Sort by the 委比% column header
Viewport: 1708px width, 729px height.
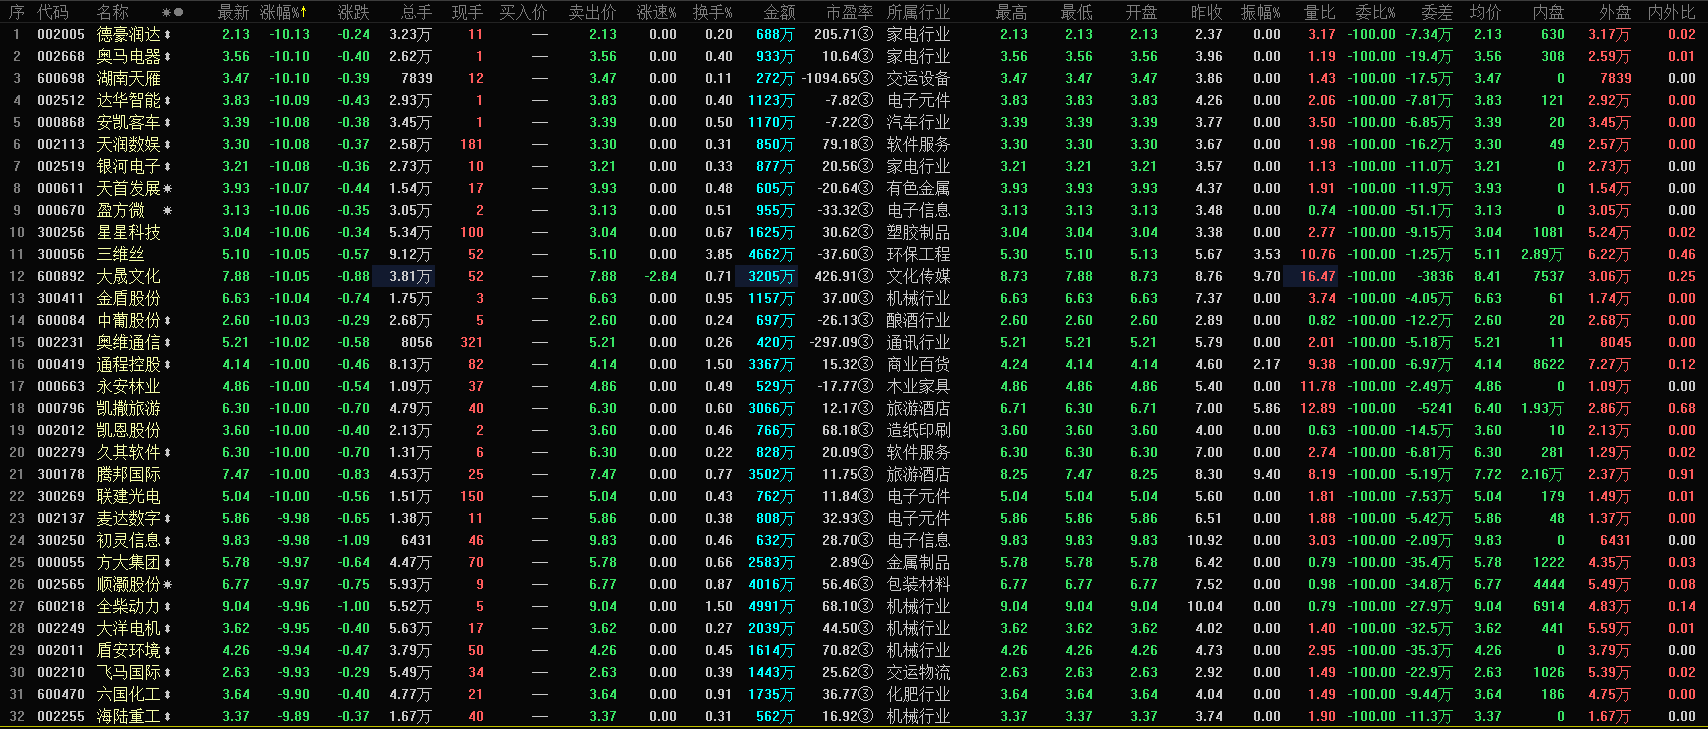(x=1375, y=12)
